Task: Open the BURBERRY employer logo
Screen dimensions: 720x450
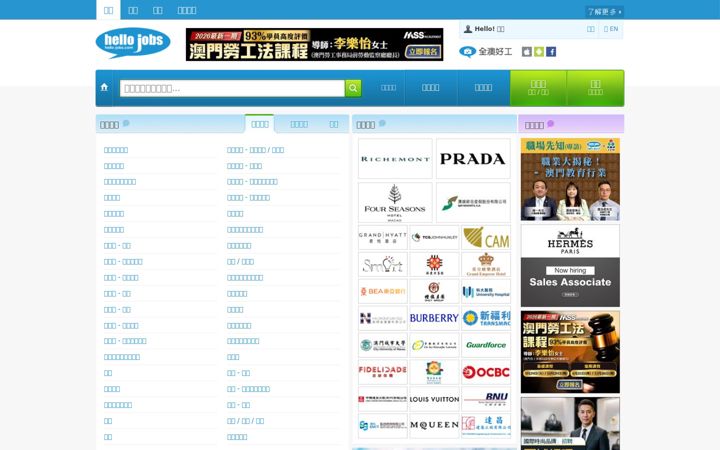Action: pyautogui.click(x=434, y=318)
